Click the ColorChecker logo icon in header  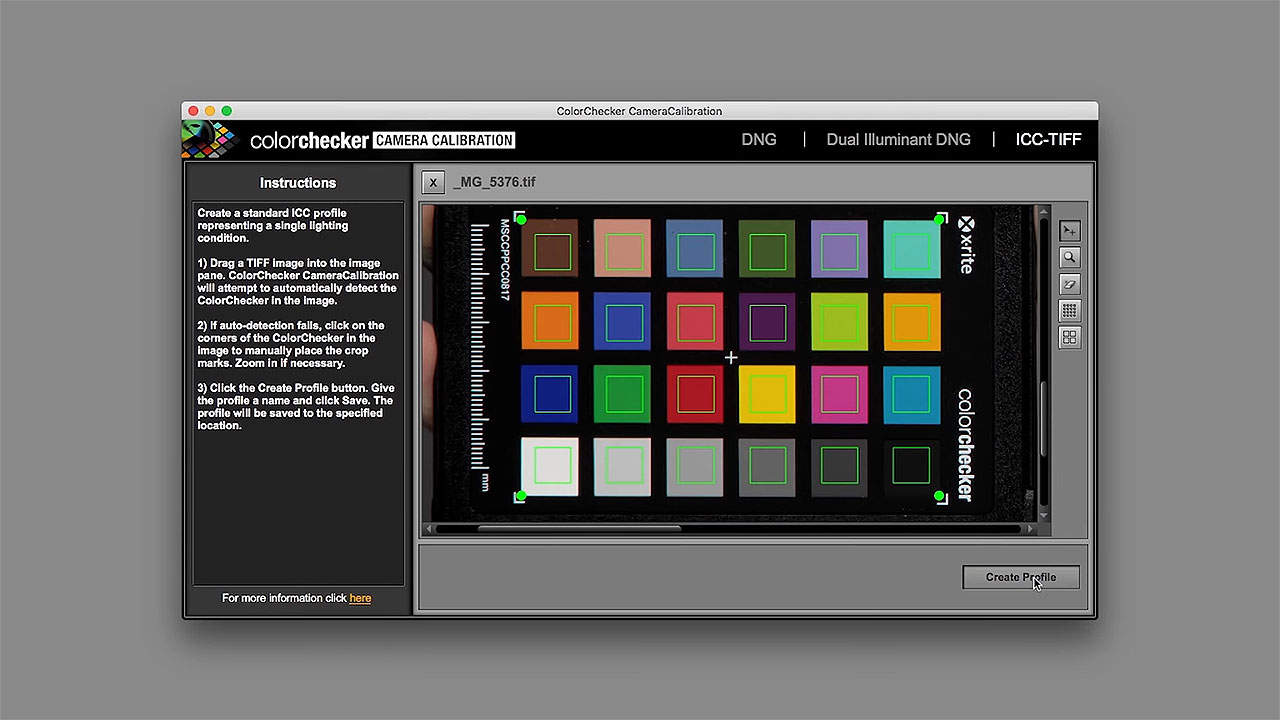click(209, 140)
